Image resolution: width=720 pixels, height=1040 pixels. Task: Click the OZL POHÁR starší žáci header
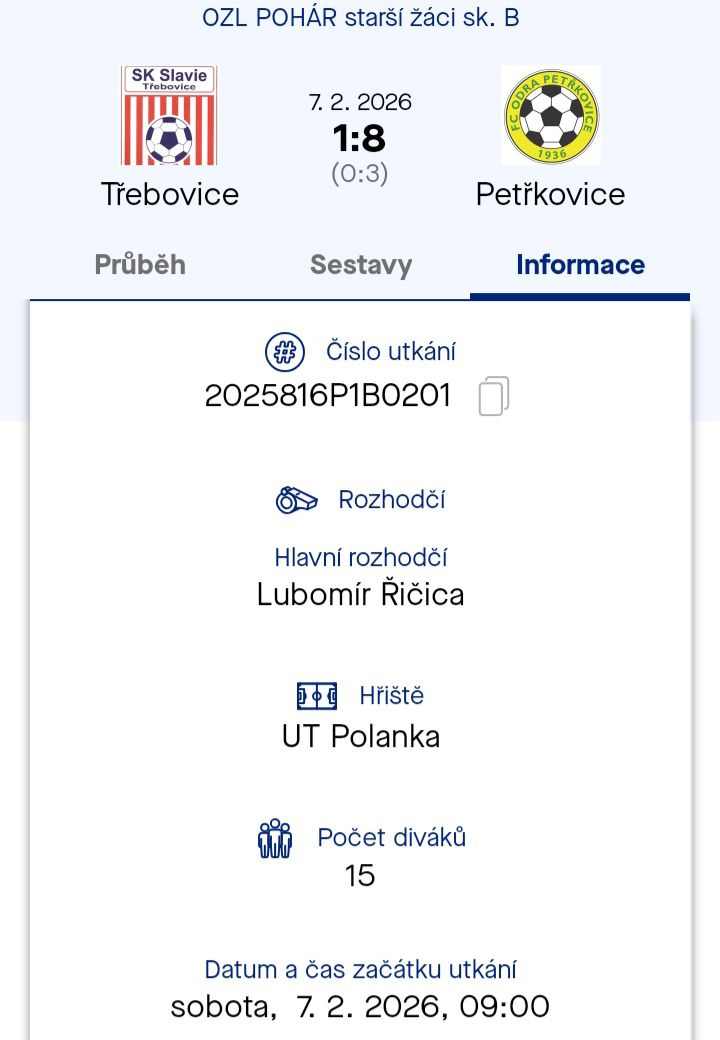click(361, 18)
